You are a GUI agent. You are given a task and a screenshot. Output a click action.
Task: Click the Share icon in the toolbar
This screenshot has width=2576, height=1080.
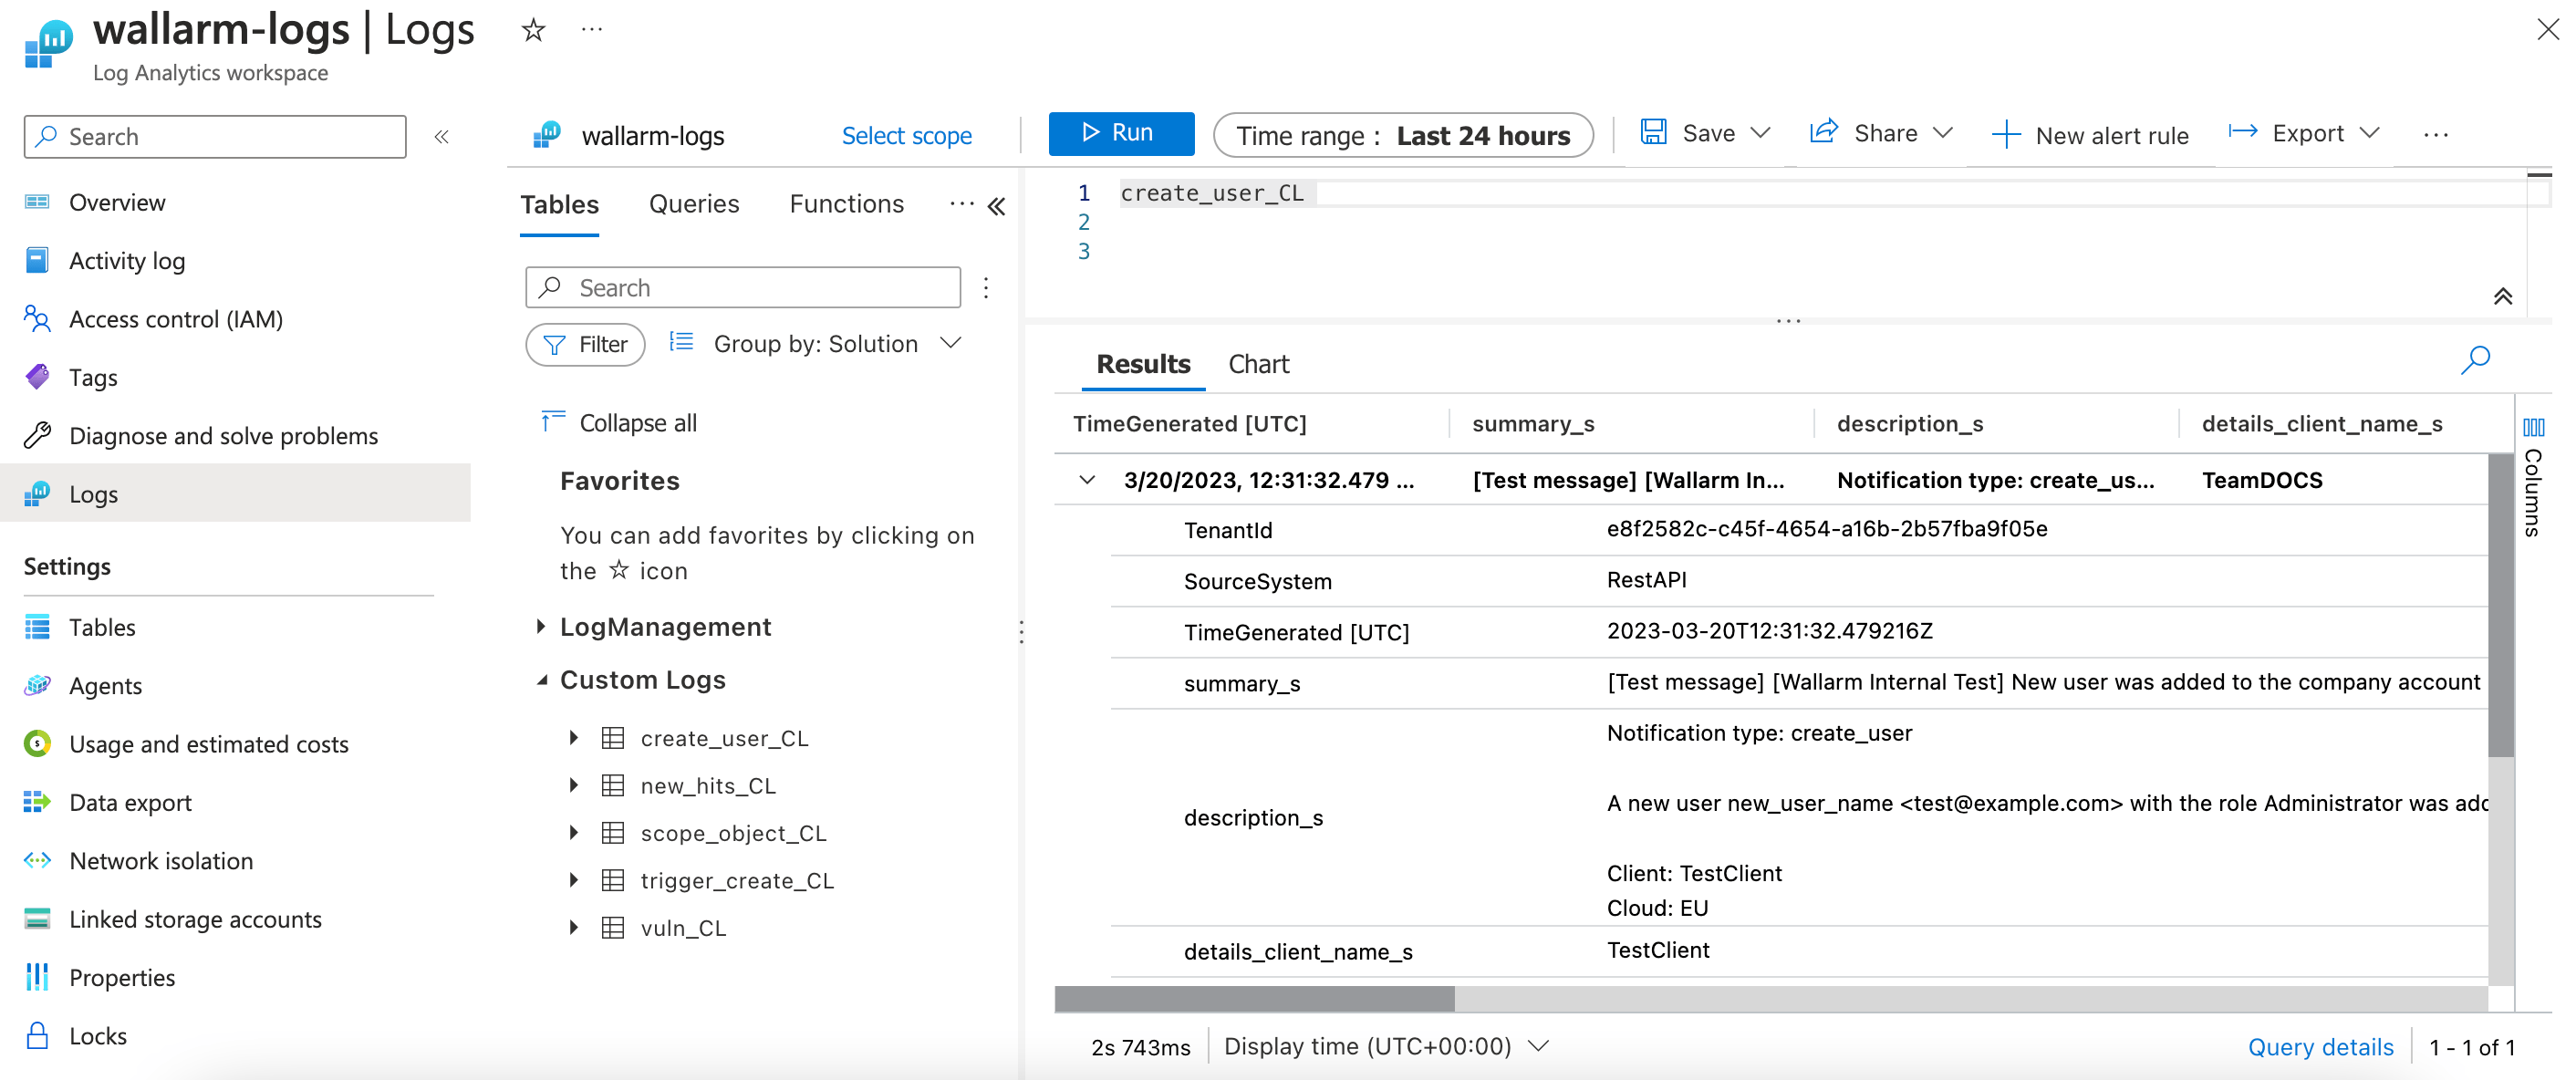pyautogui.click(x=1823, y=133)
